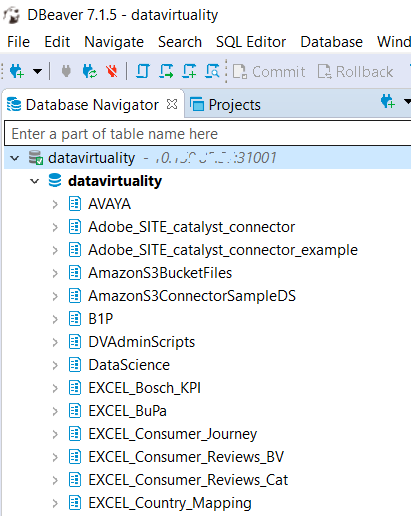The image size is (411, 516).
Task: Click the bold datavirtuality database icon
Action: point(55,180)
